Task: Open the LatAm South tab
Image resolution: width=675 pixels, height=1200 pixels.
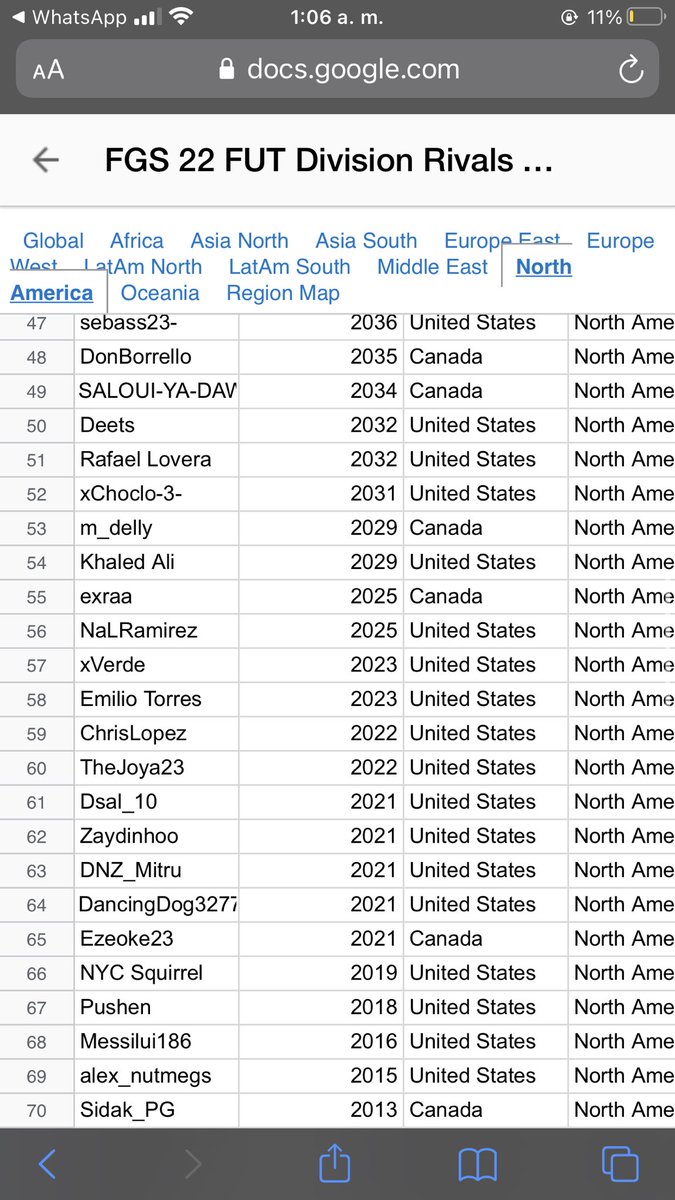Action: (x=289, y=267)
